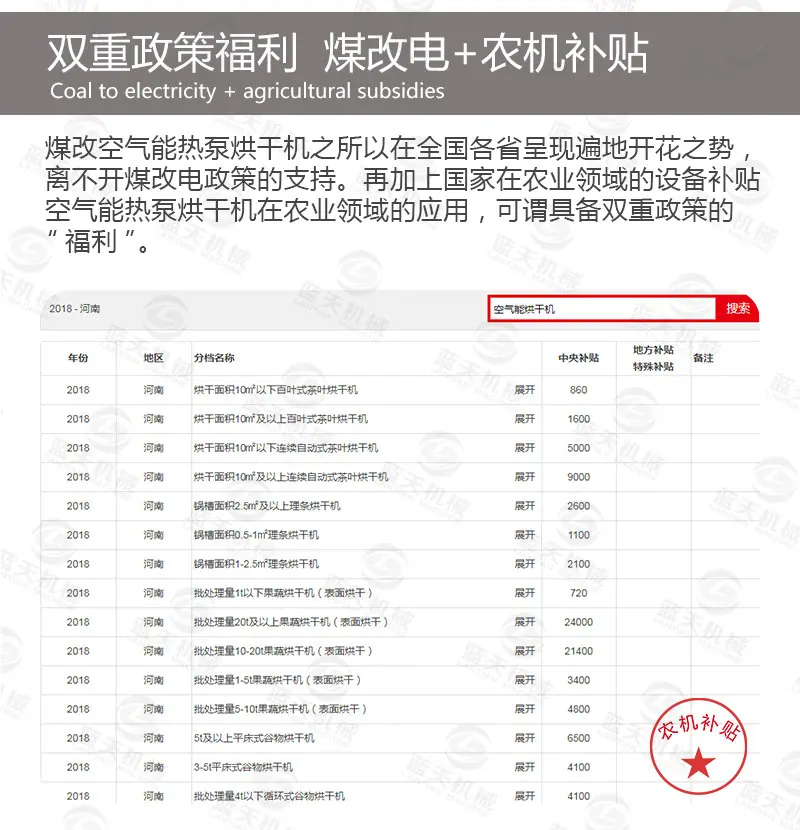Click the subsidy value 2600

click(579, 506)
